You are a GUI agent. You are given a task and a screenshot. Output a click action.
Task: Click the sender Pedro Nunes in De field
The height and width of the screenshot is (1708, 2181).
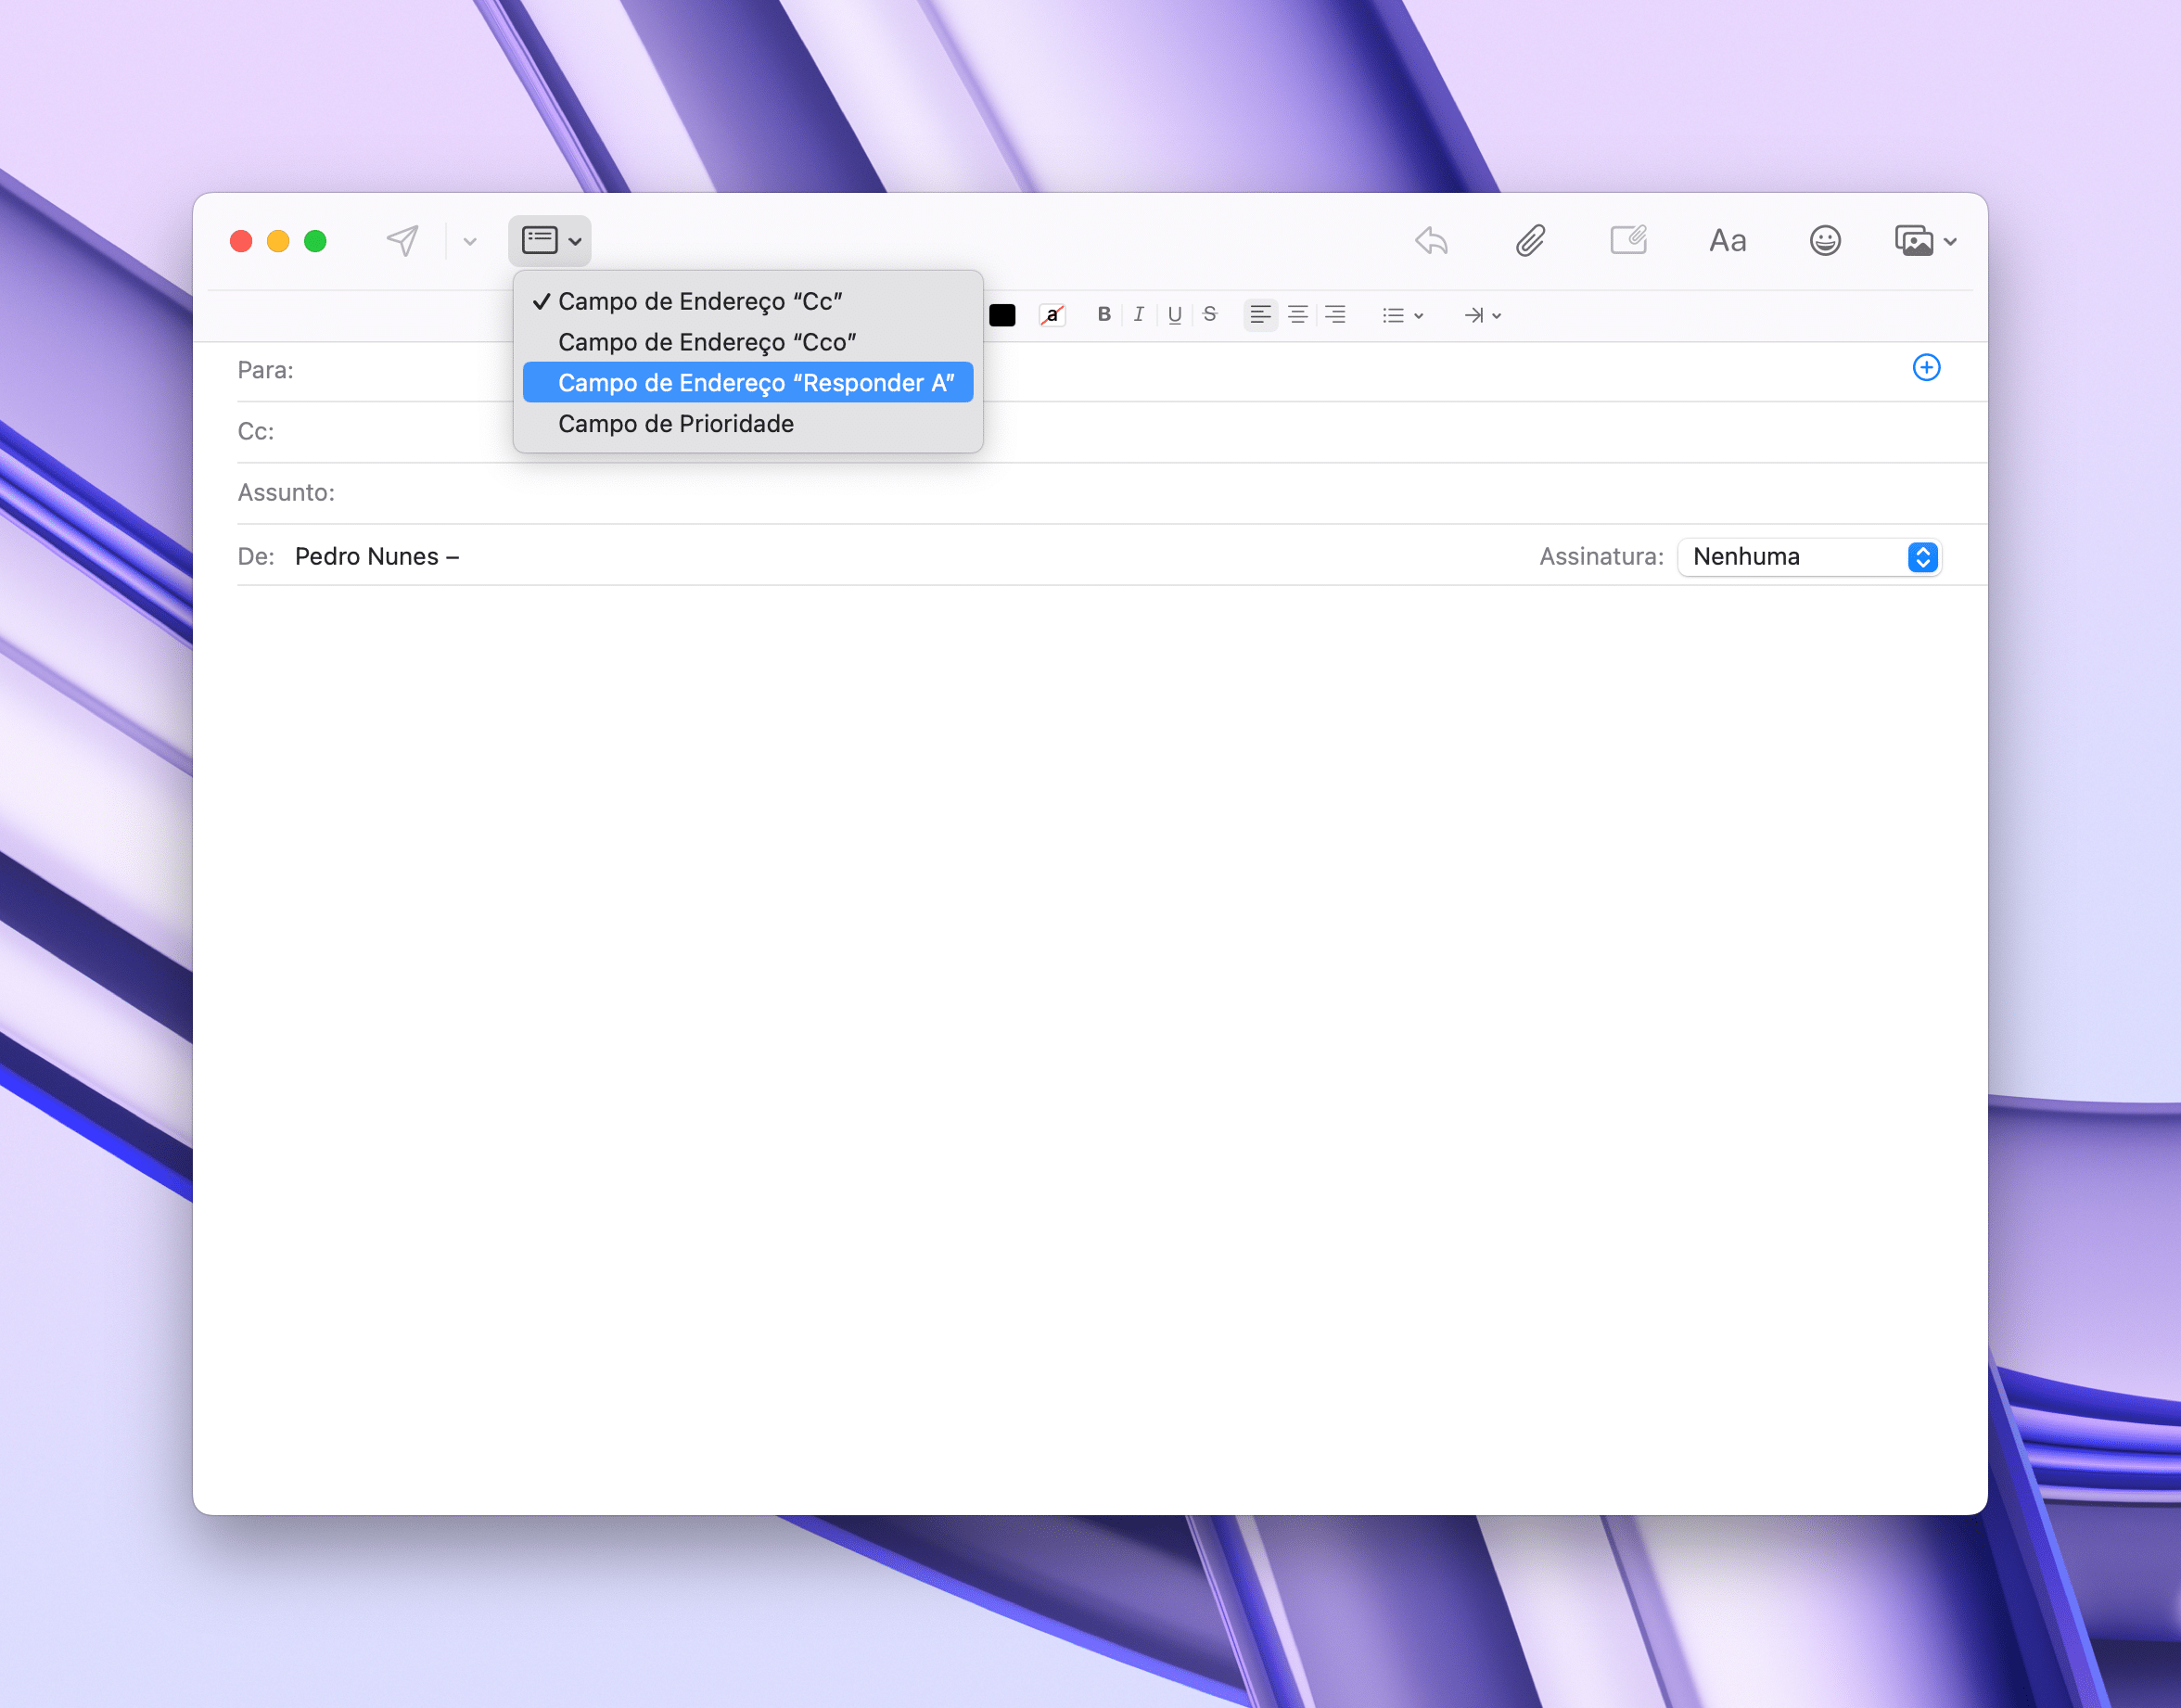pyautogui.click(x=377, y=557)
